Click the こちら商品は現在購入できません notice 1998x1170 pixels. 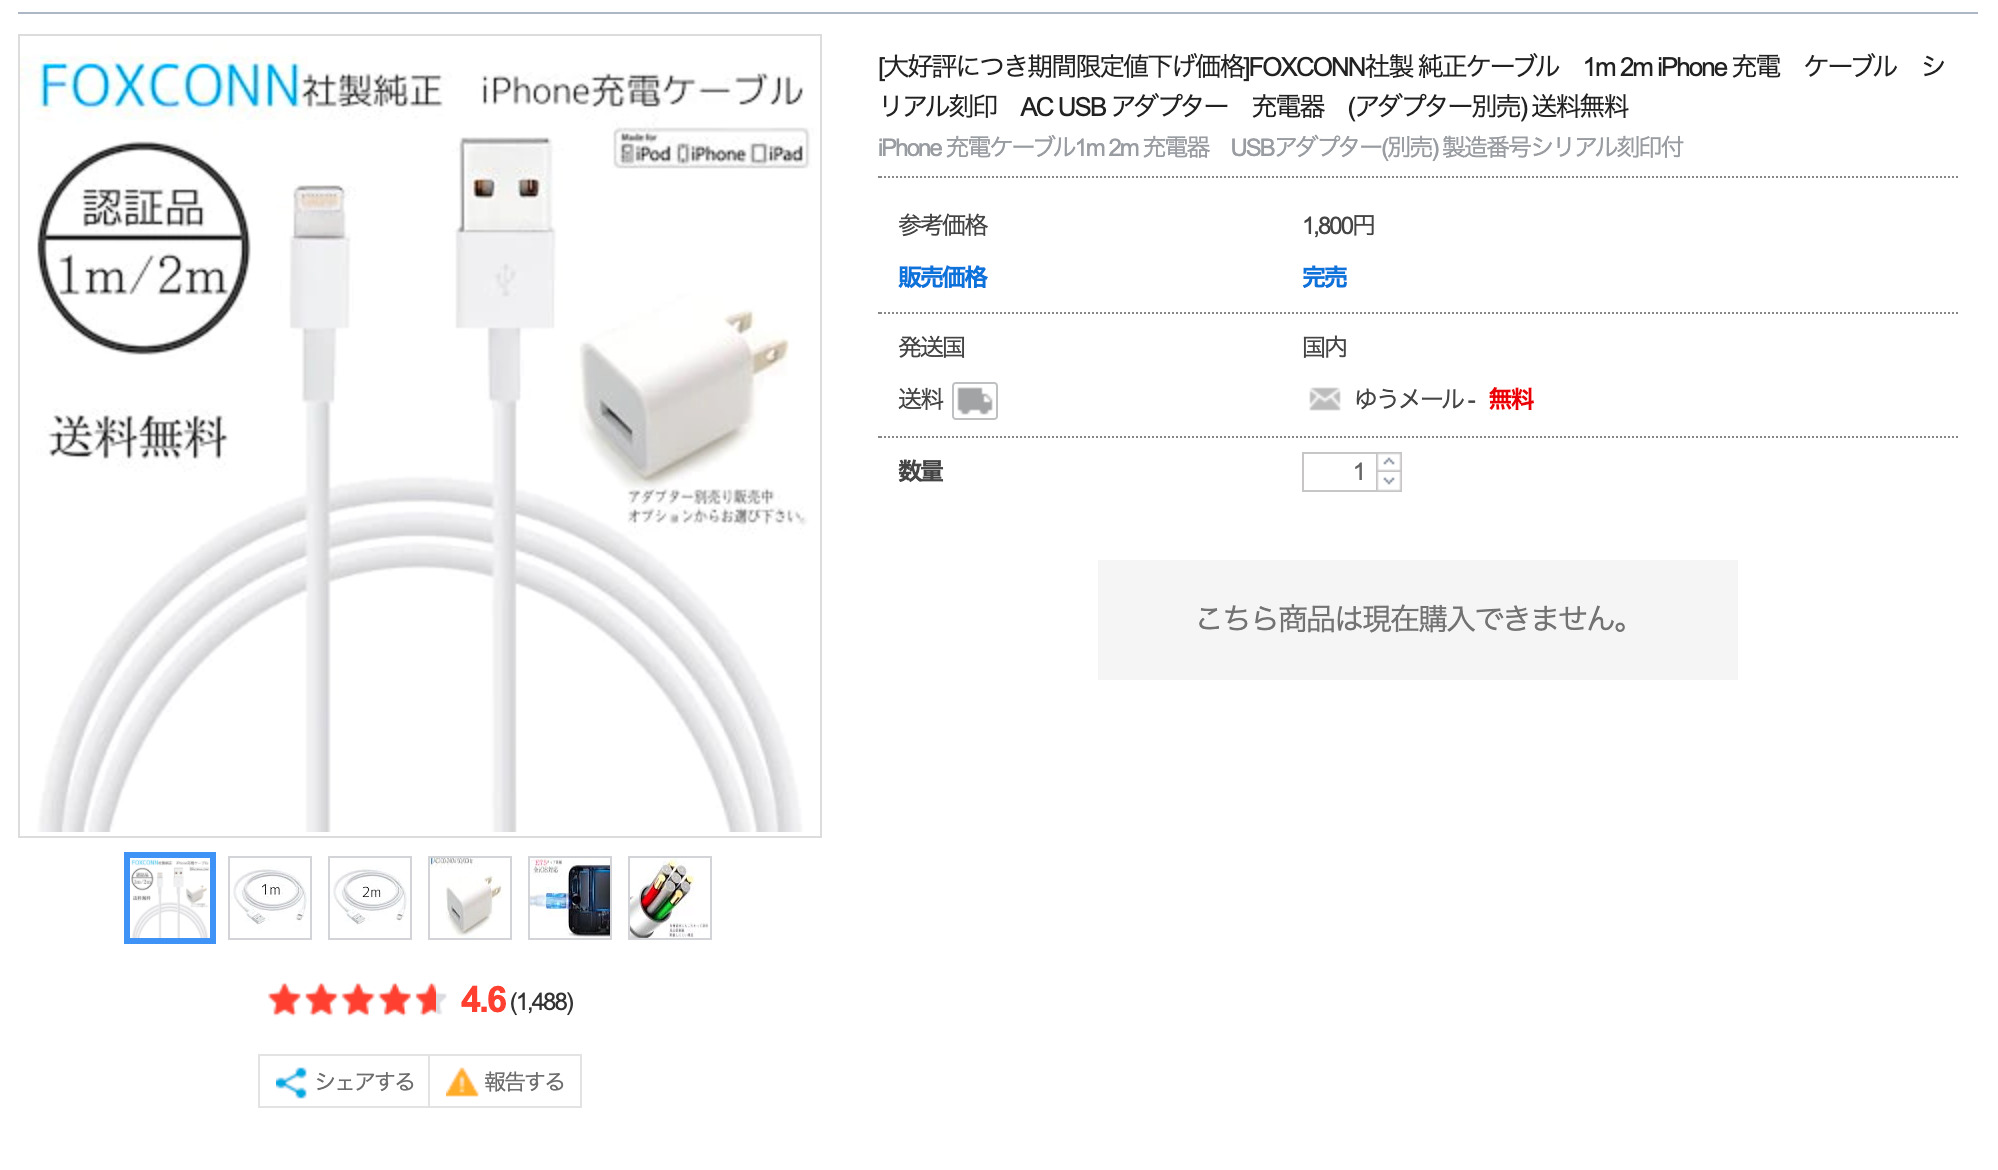(1417, 620)
